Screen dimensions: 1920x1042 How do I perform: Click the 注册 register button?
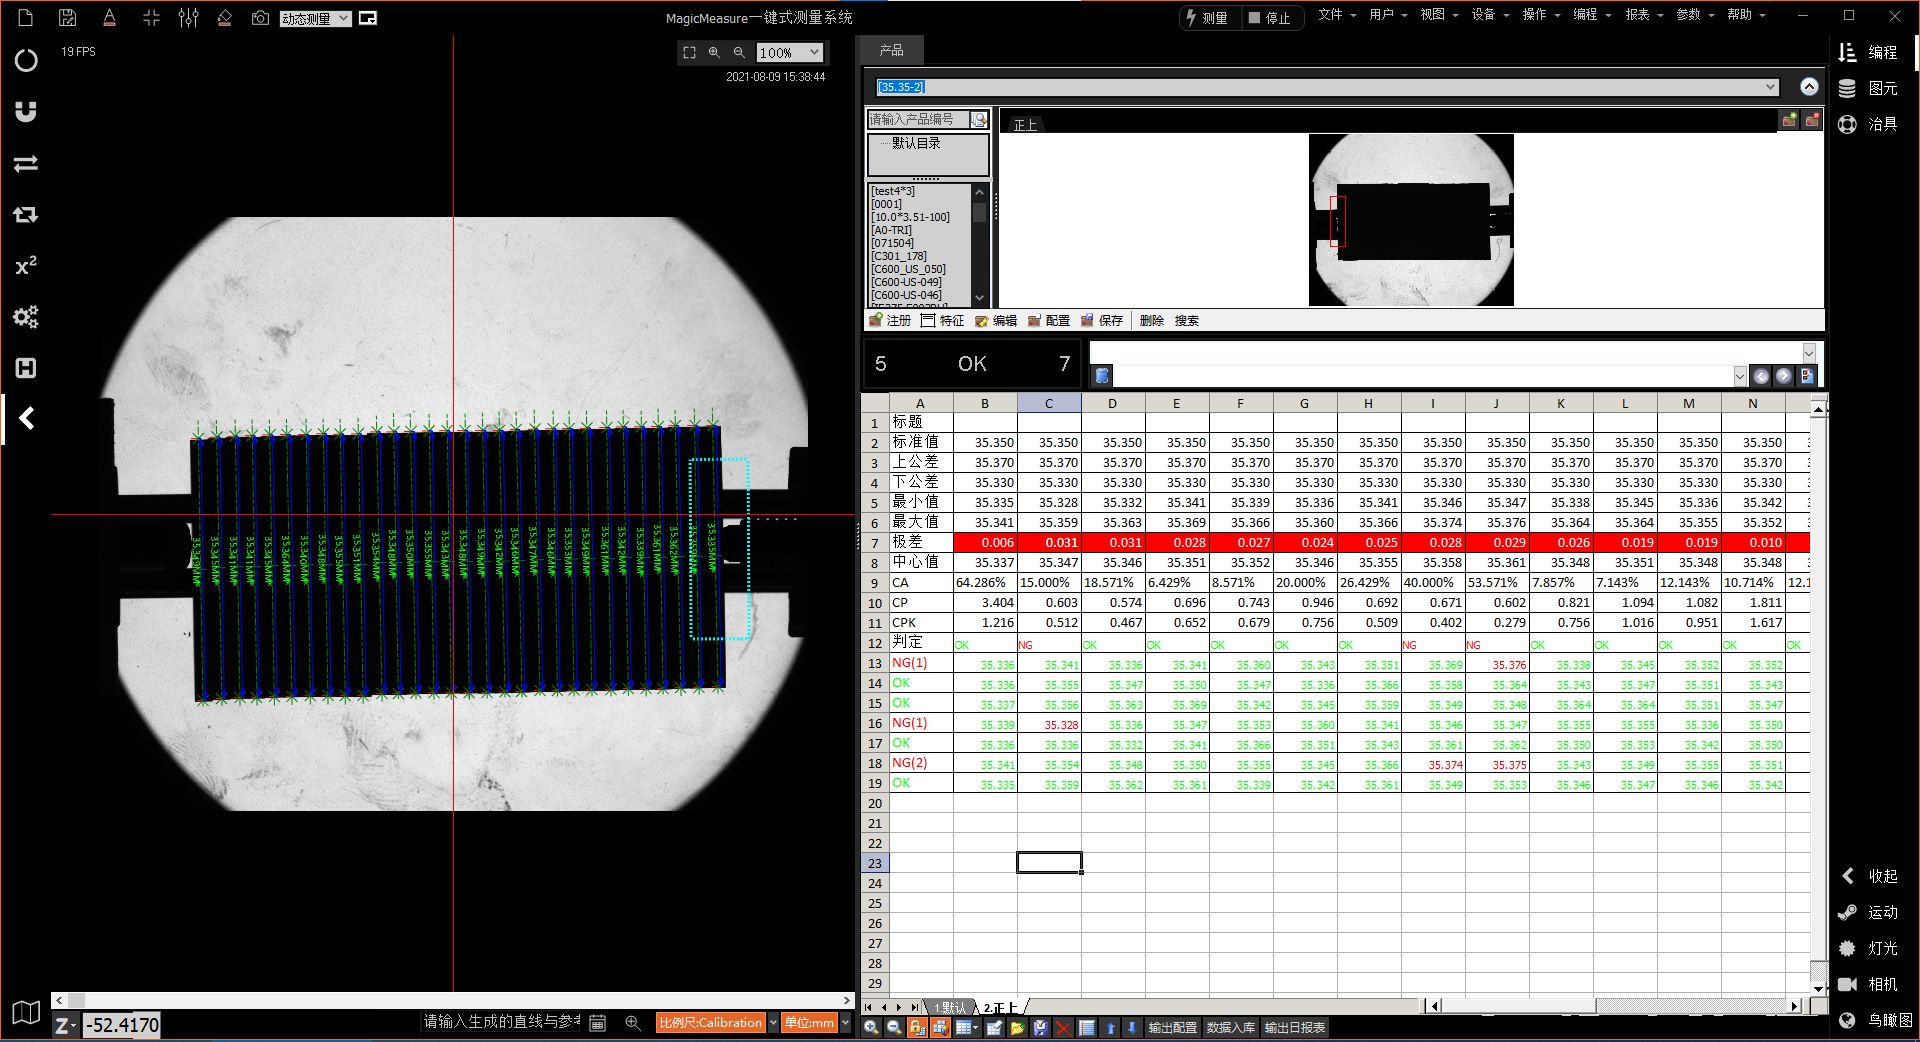890,320
